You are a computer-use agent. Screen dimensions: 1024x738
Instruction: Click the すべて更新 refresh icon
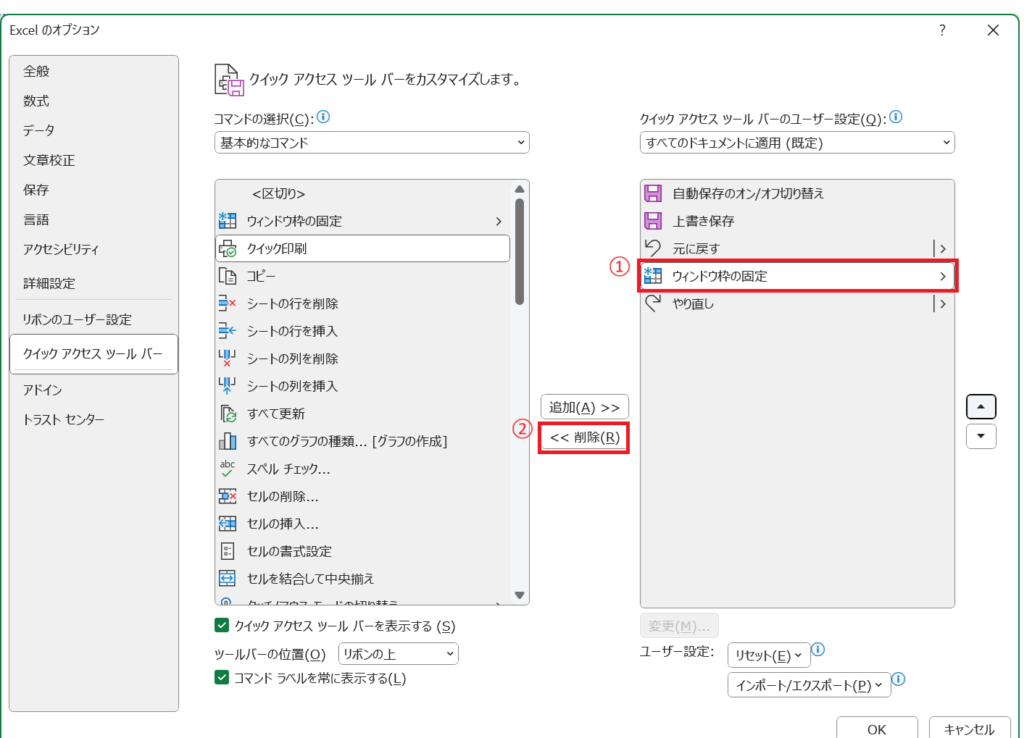[x=227, y=413]
